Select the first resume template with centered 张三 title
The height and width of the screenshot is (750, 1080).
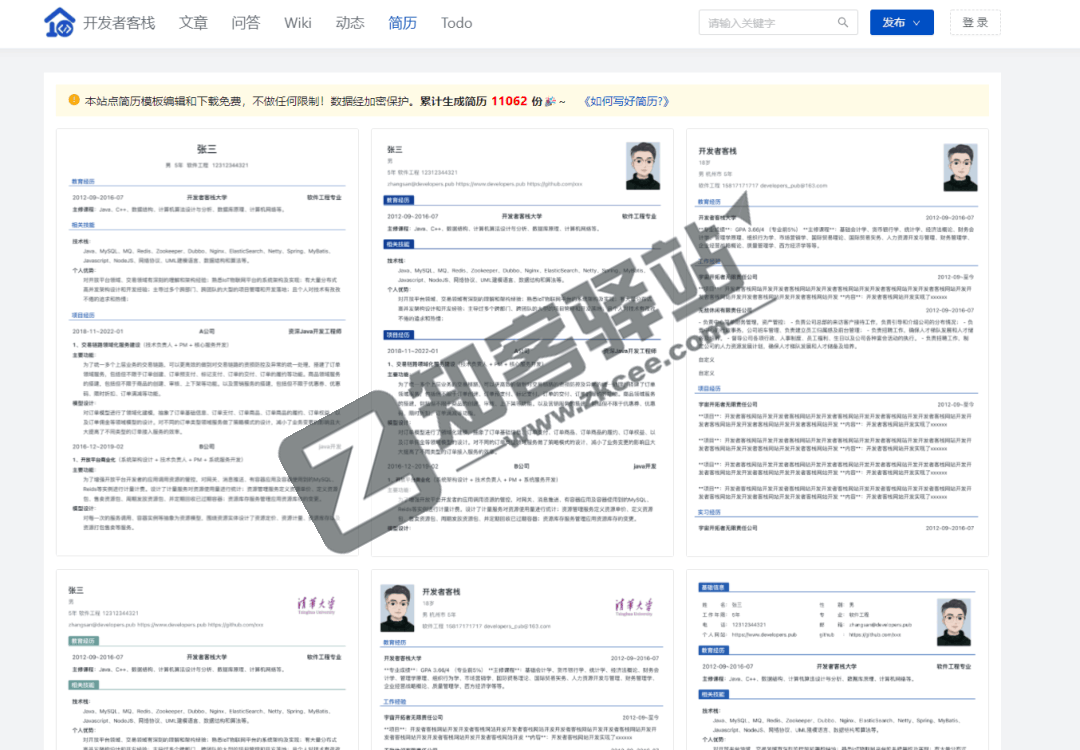[207, 340]
